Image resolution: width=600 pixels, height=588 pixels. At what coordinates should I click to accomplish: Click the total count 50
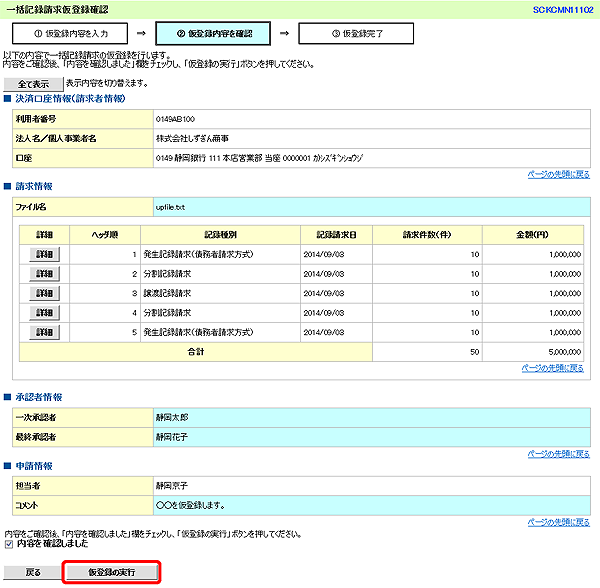click(474, 352)
